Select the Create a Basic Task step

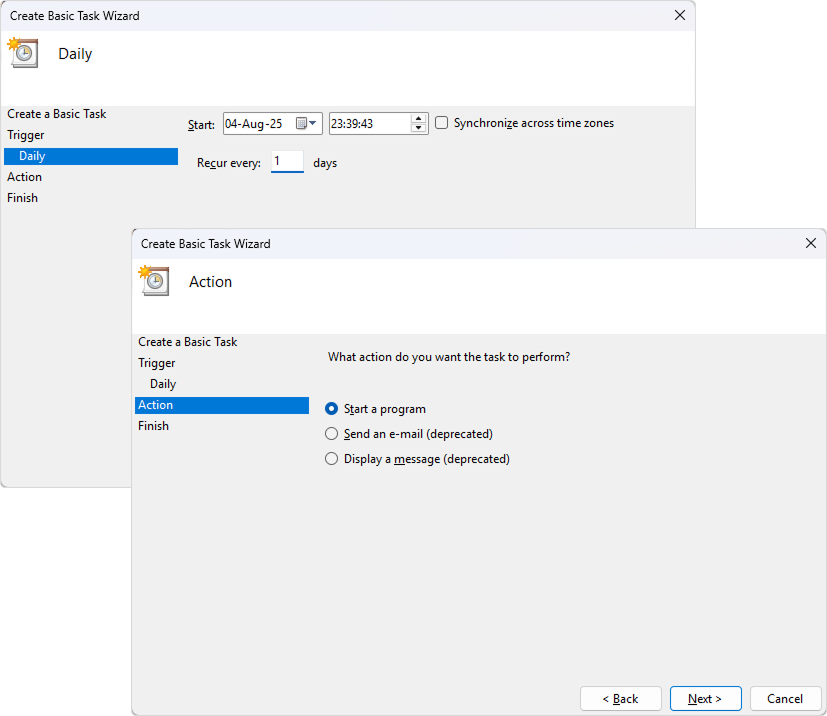pyautogui.click(x=188, y=341)
